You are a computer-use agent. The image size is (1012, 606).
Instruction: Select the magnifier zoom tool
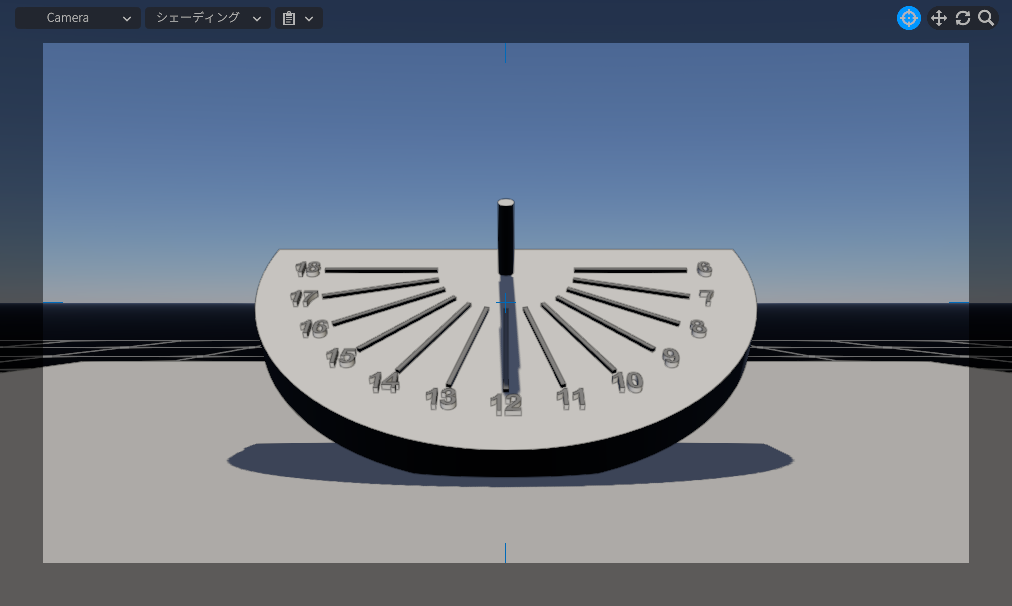click(x=986, y=18)
